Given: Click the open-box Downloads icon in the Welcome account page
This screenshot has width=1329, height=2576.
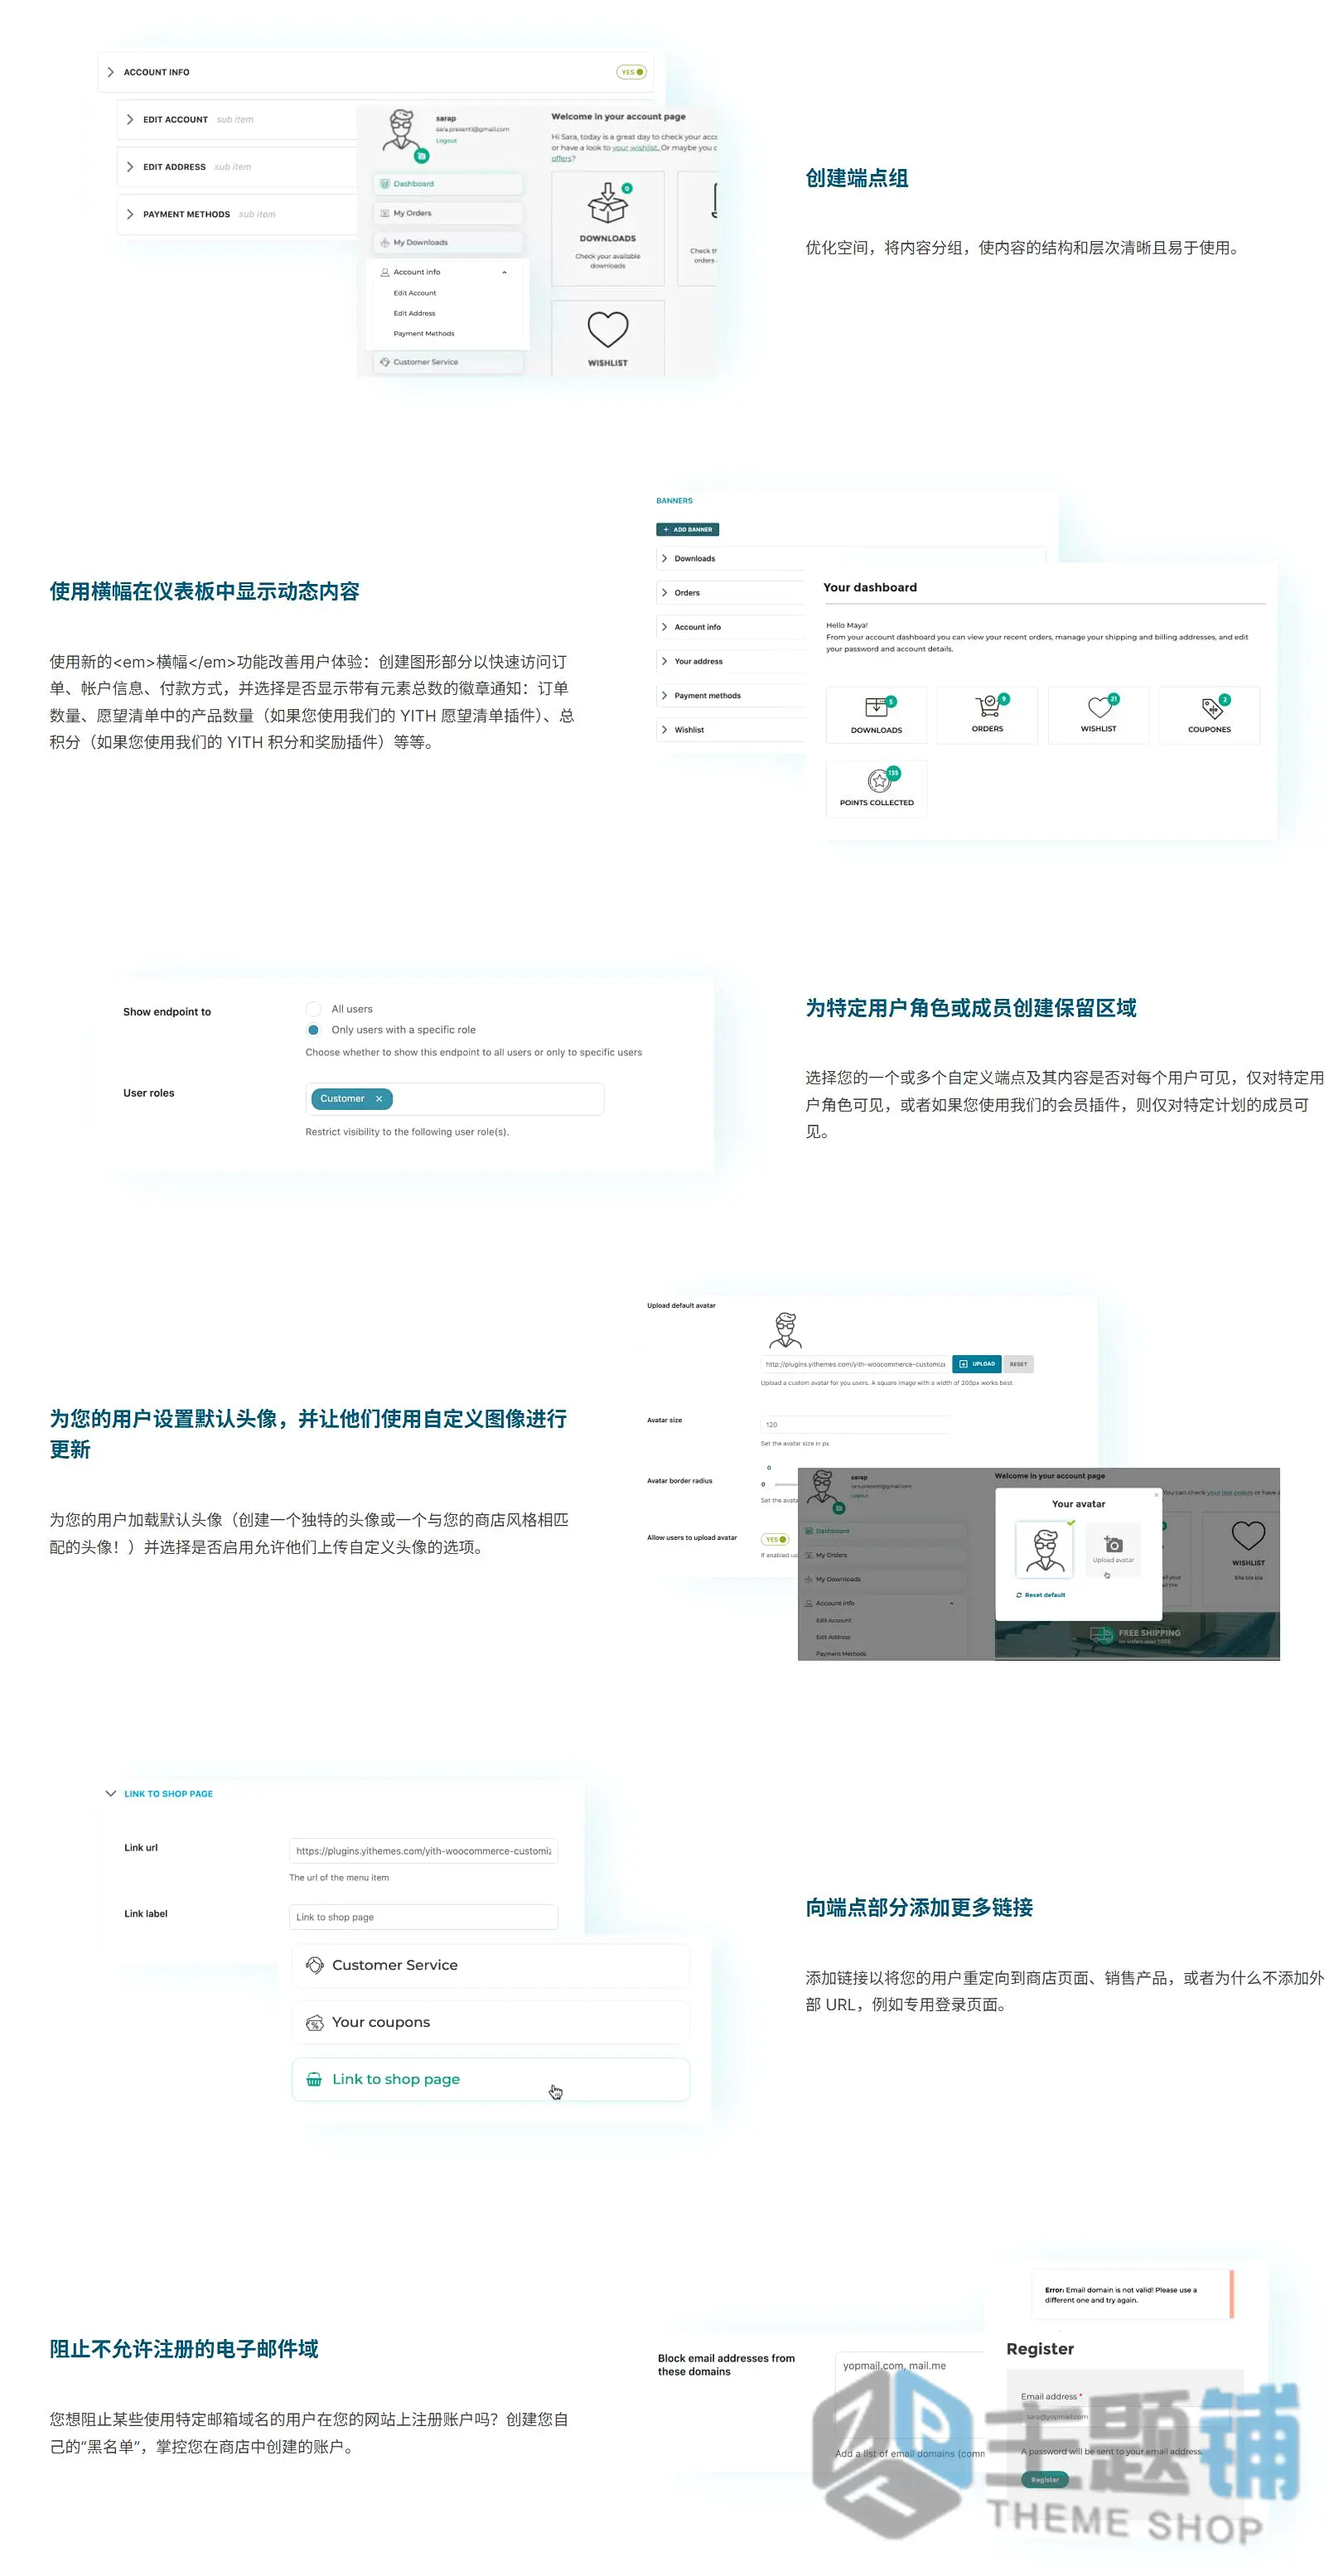Looking at the screenshot, I should point(607,204).
